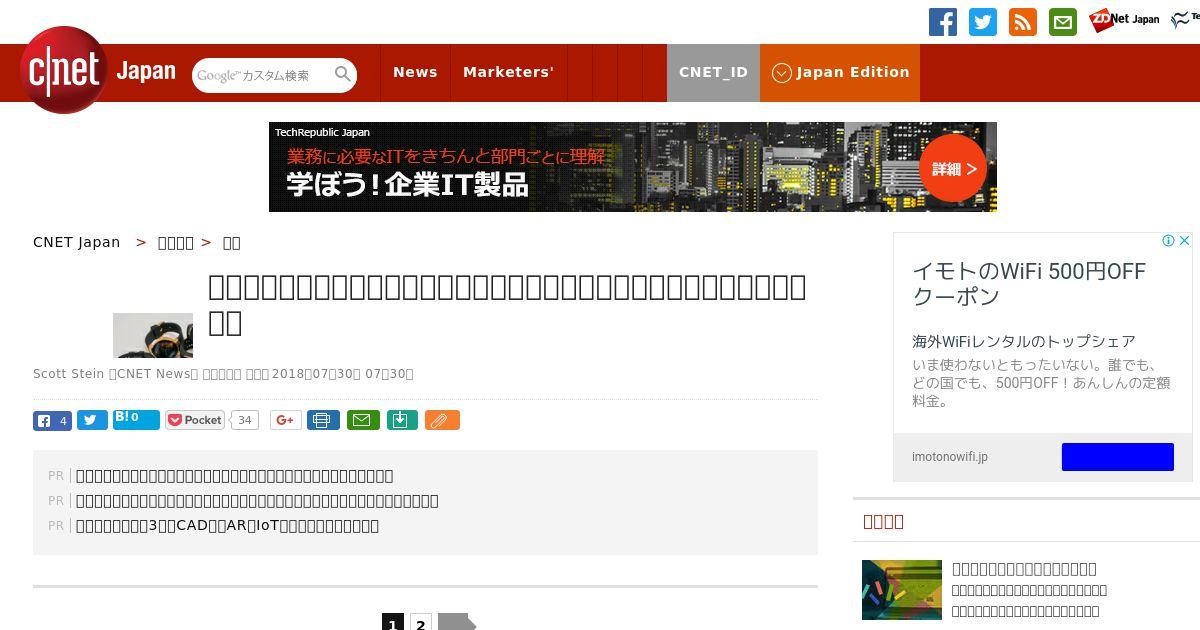Open the Facebook icon in top bar

click(x=943, y=22)
